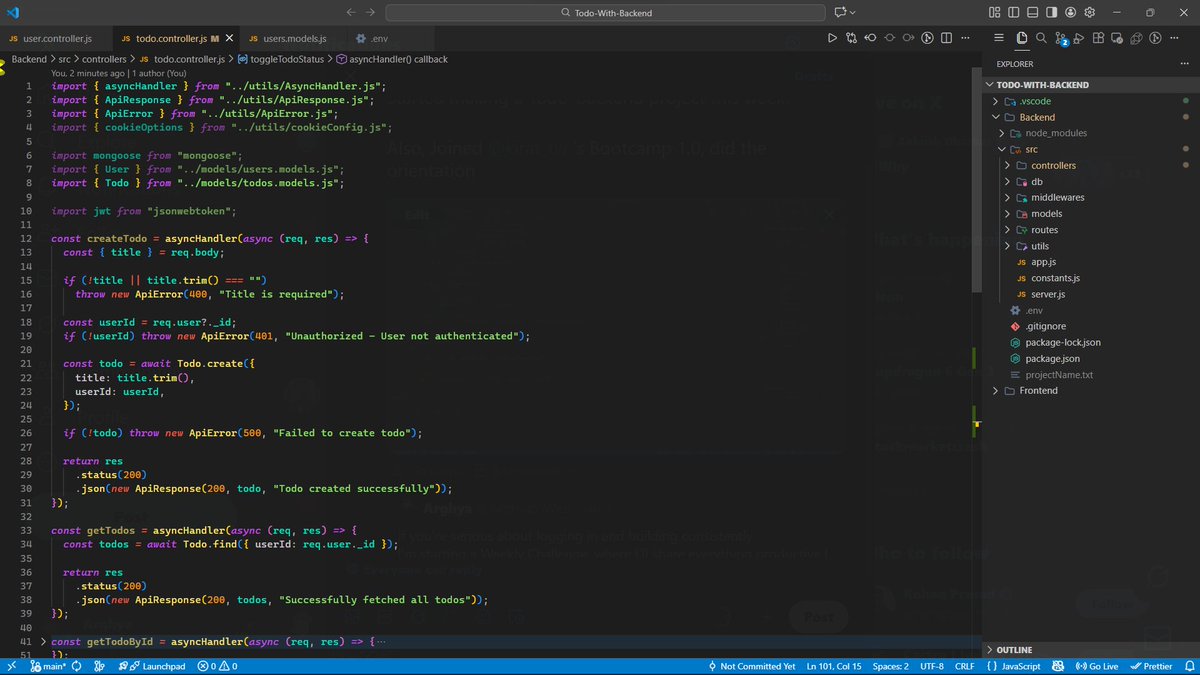Open the Extensions view
The height and width of the screenshot is (675, 1200).
coord(1098,38)
